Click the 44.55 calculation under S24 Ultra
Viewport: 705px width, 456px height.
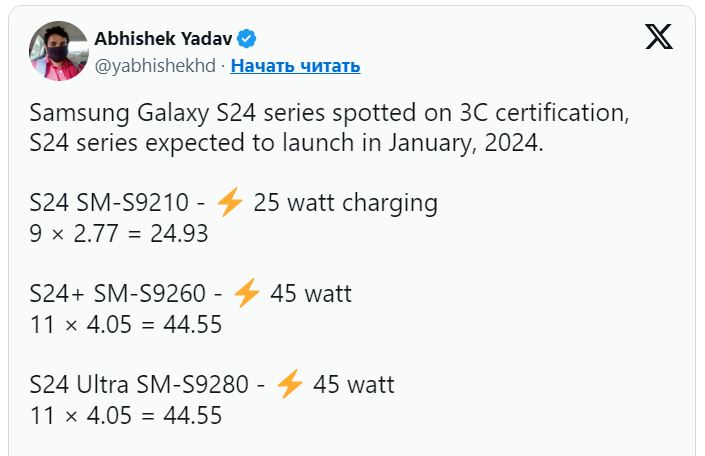125,415
